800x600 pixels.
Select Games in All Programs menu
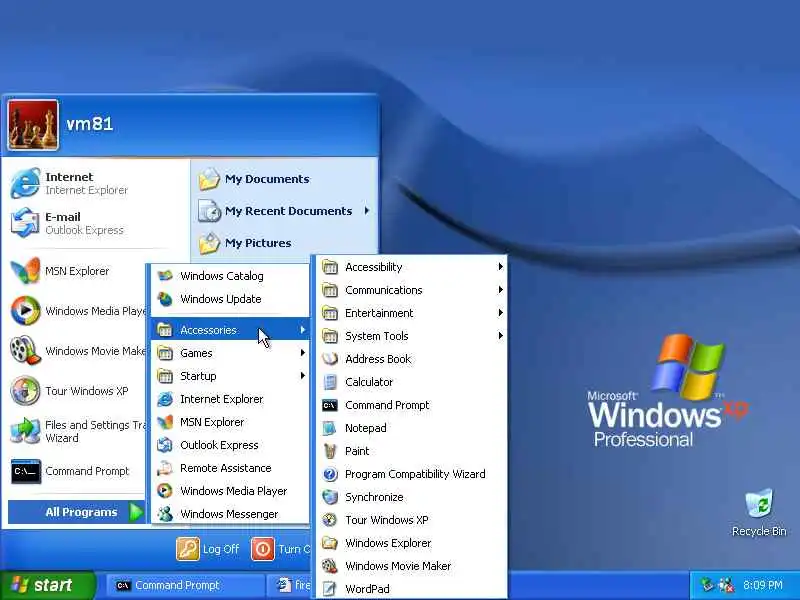(x=230, y=353)
